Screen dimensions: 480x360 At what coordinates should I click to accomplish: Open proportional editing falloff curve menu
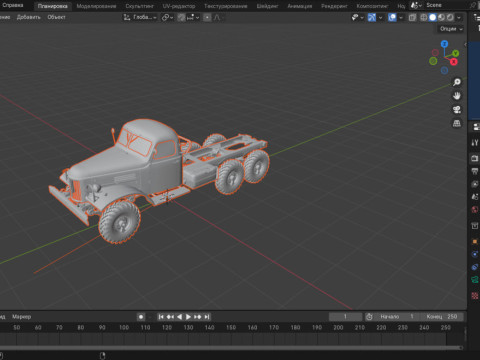[x=217, y=17]
